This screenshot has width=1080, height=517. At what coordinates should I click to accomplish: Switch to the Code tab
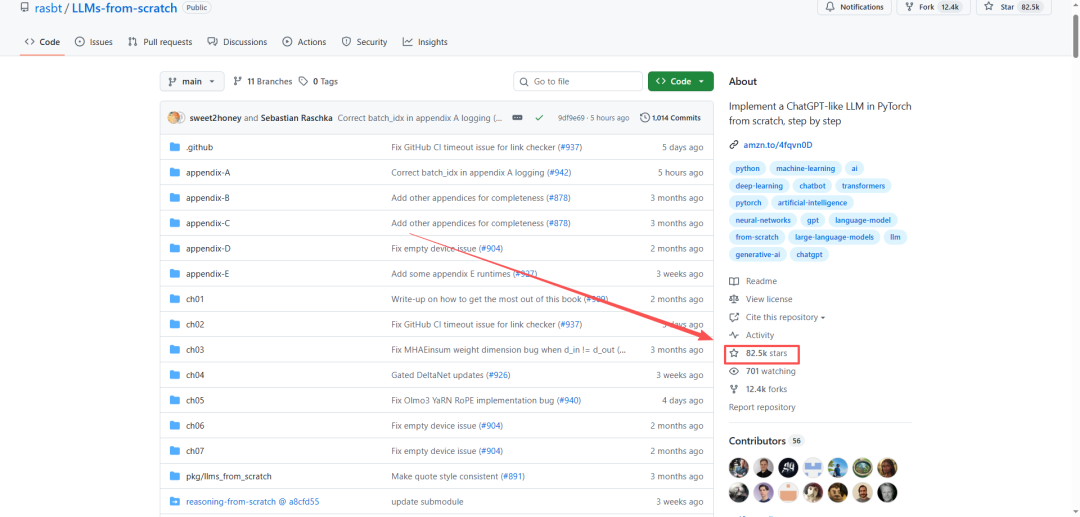[x=43, y=42]
